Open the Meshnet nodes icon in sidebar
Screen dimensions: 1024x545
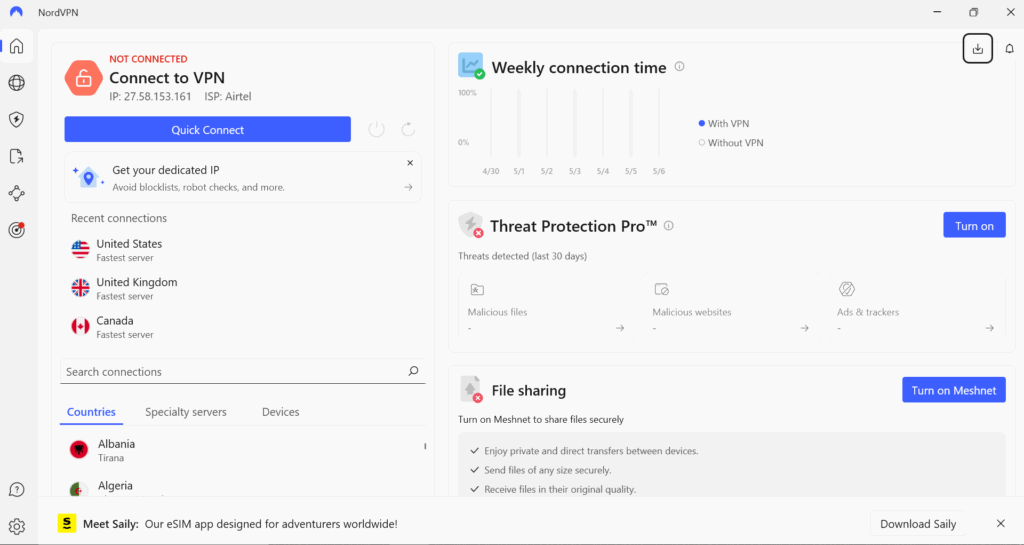[x=17, y=193]
